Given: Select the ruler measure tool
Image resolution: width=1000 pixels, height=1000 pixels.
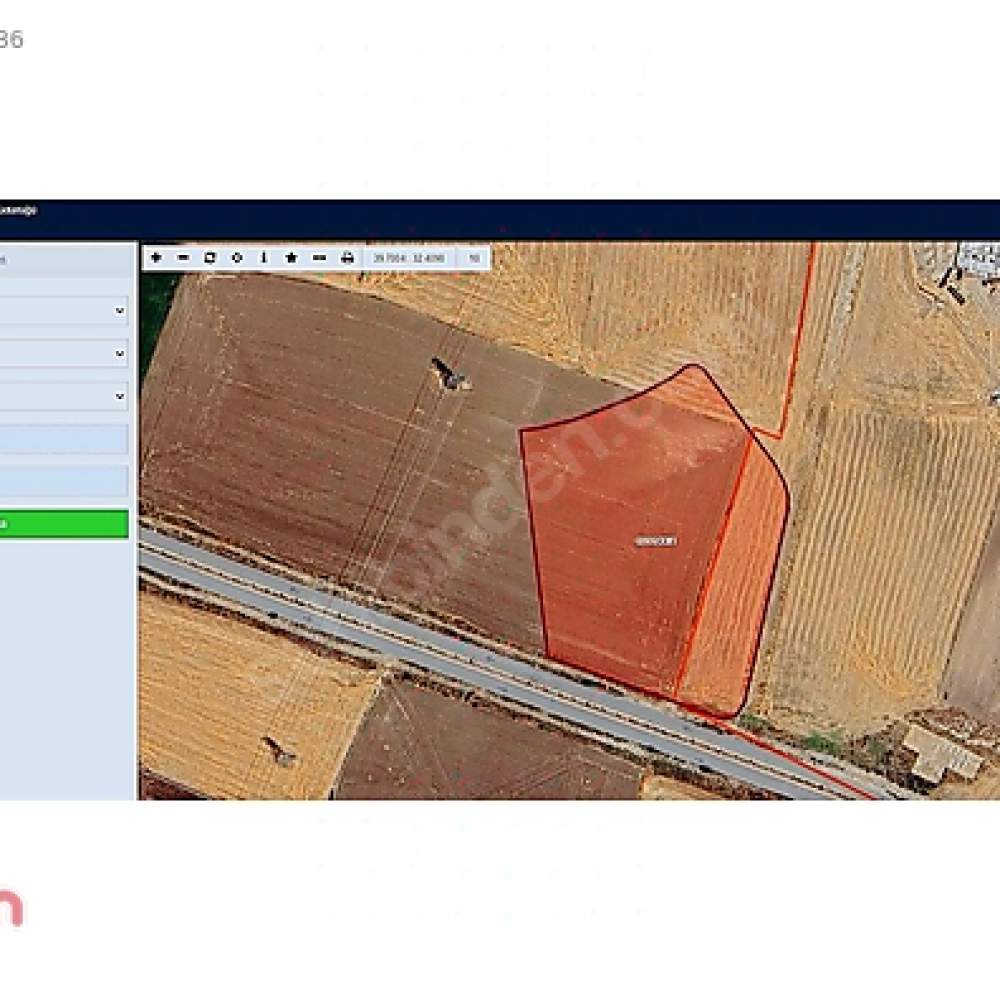Looking at the screenshot, I should [320, 258].
